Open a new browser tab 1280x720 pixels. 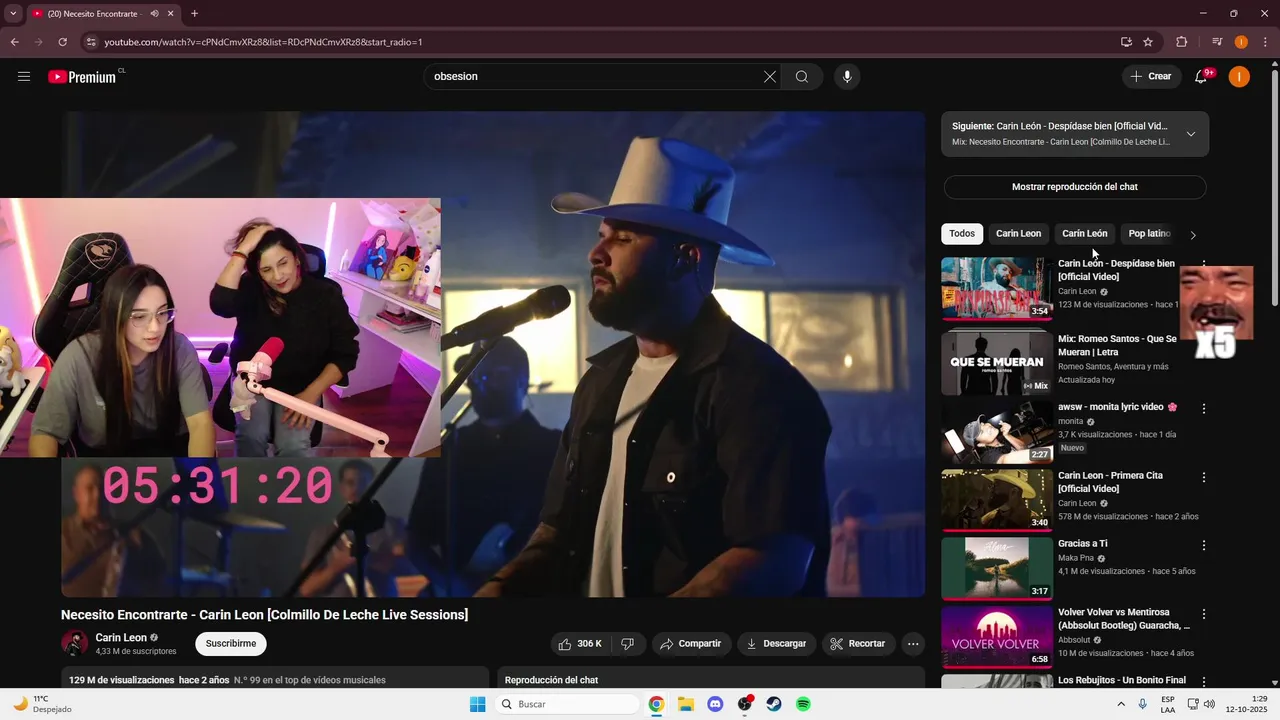(194, 14)
